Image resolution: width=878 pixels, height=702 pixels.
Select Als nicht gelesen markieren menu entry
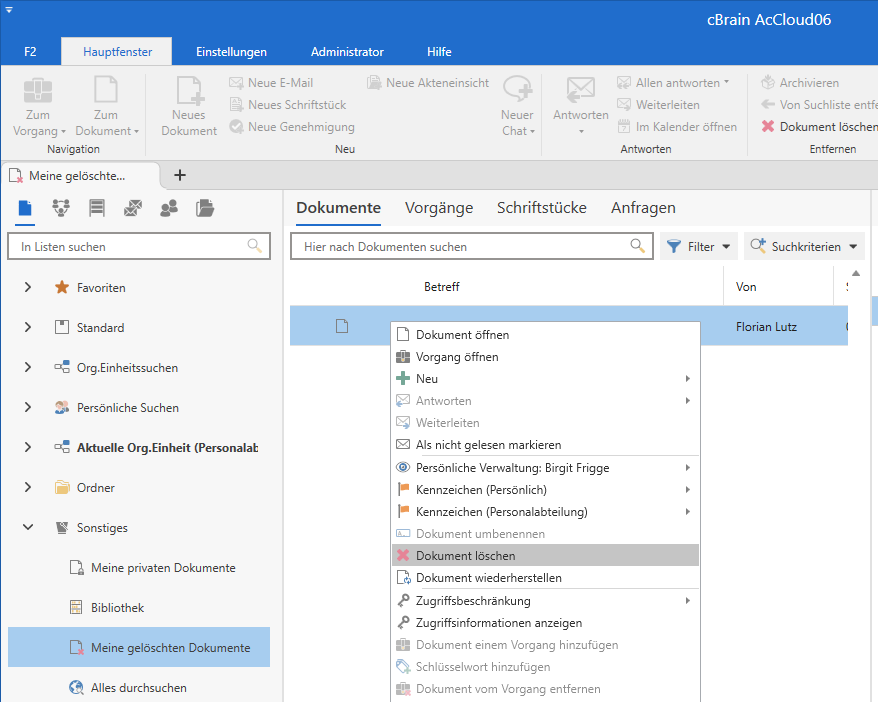(488, 445)
